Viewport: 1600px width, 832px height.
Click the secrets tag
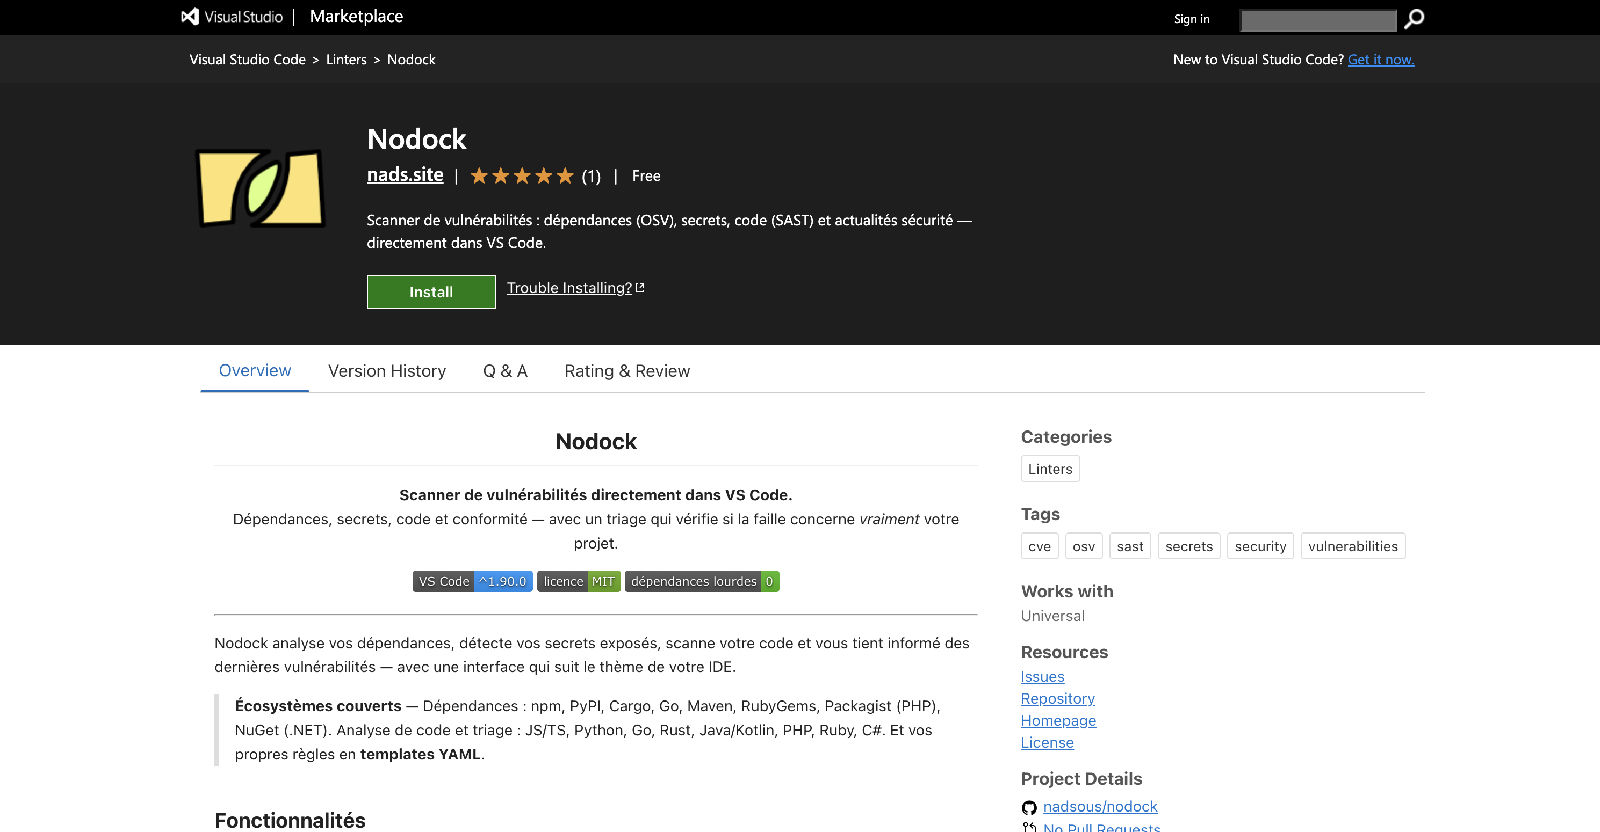[1189, 546]
